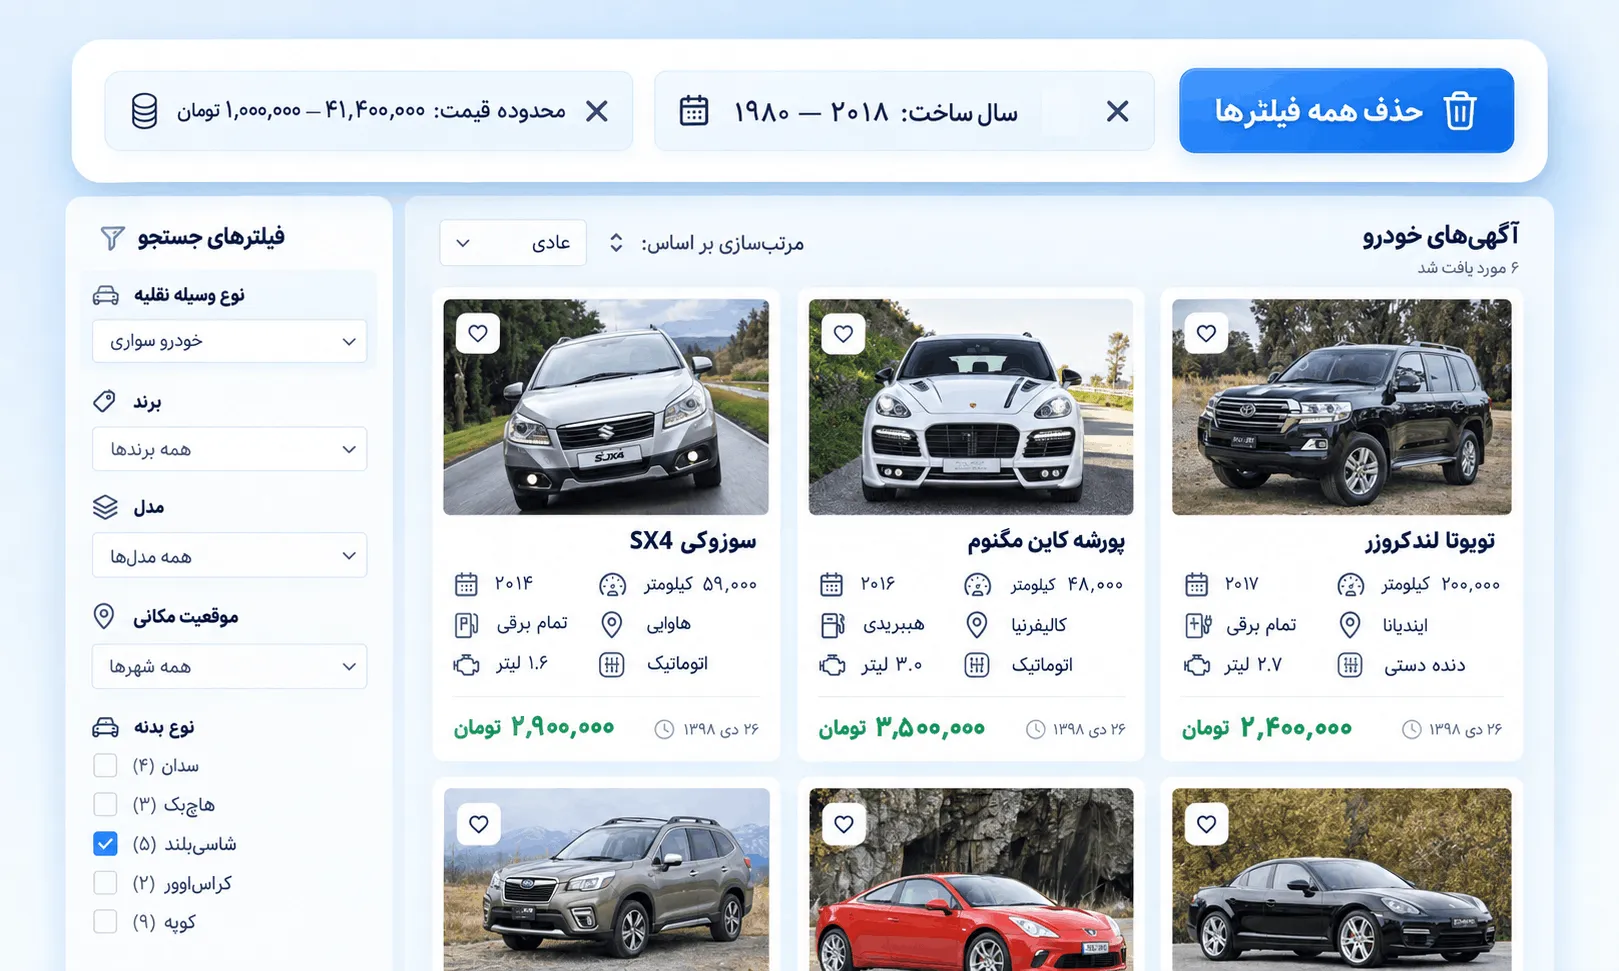Click the coins icon in the price filter chip
The image size is (1619, 971).
(x=144, y=111)
